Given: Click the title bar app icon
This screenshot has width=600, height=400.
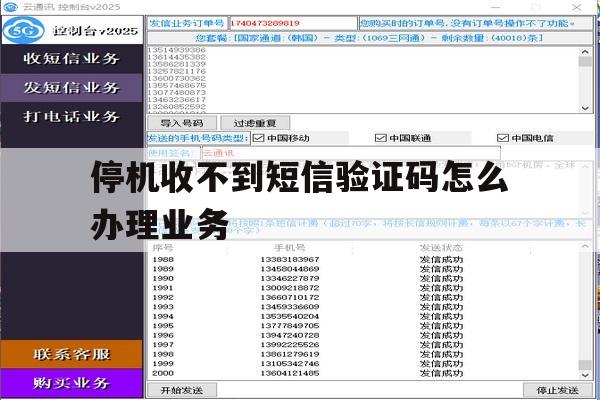Looking at the screenshot, I should pyautogui.click(x=10, y=7).
